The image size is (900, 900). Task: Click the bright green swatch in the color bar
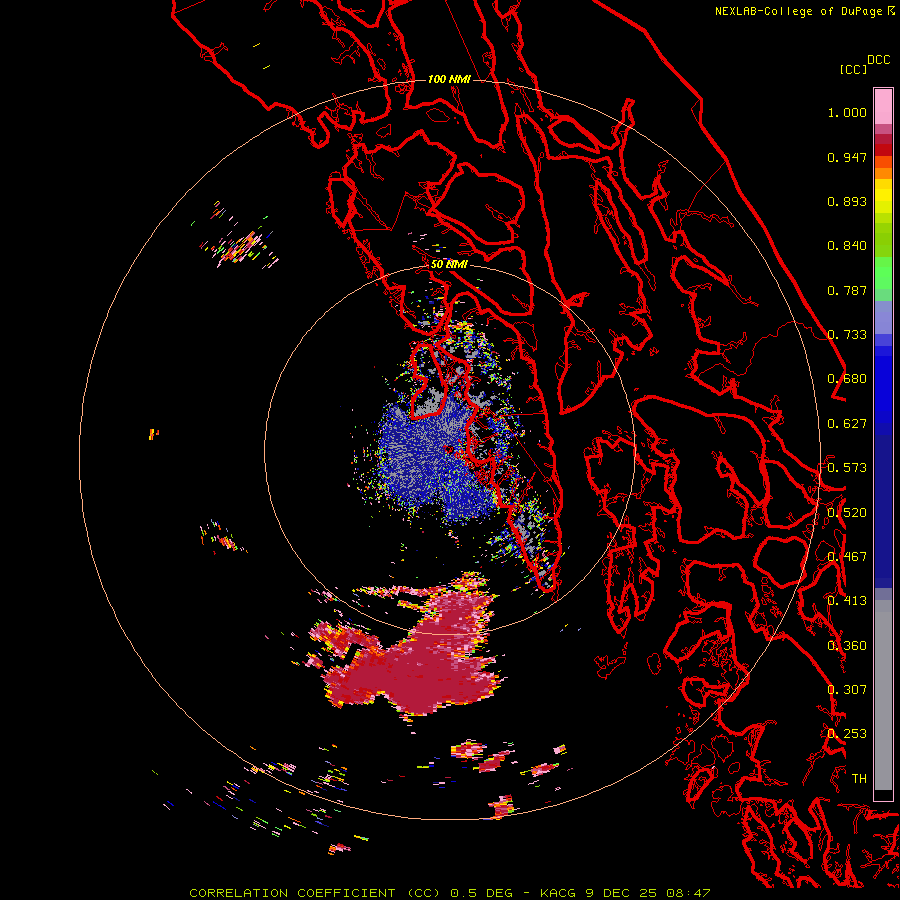coord(883,272)
